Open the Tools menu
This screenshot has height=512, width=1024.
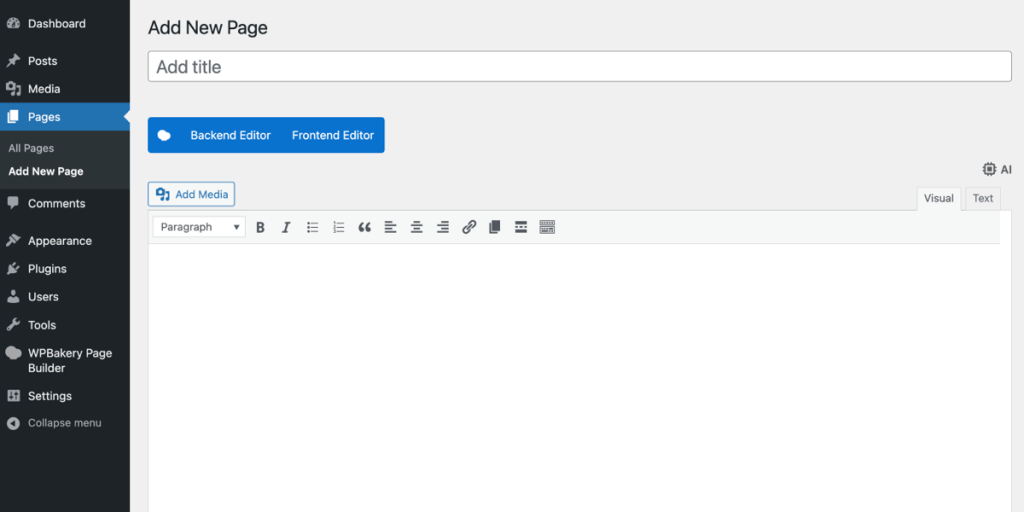(65, 325)
